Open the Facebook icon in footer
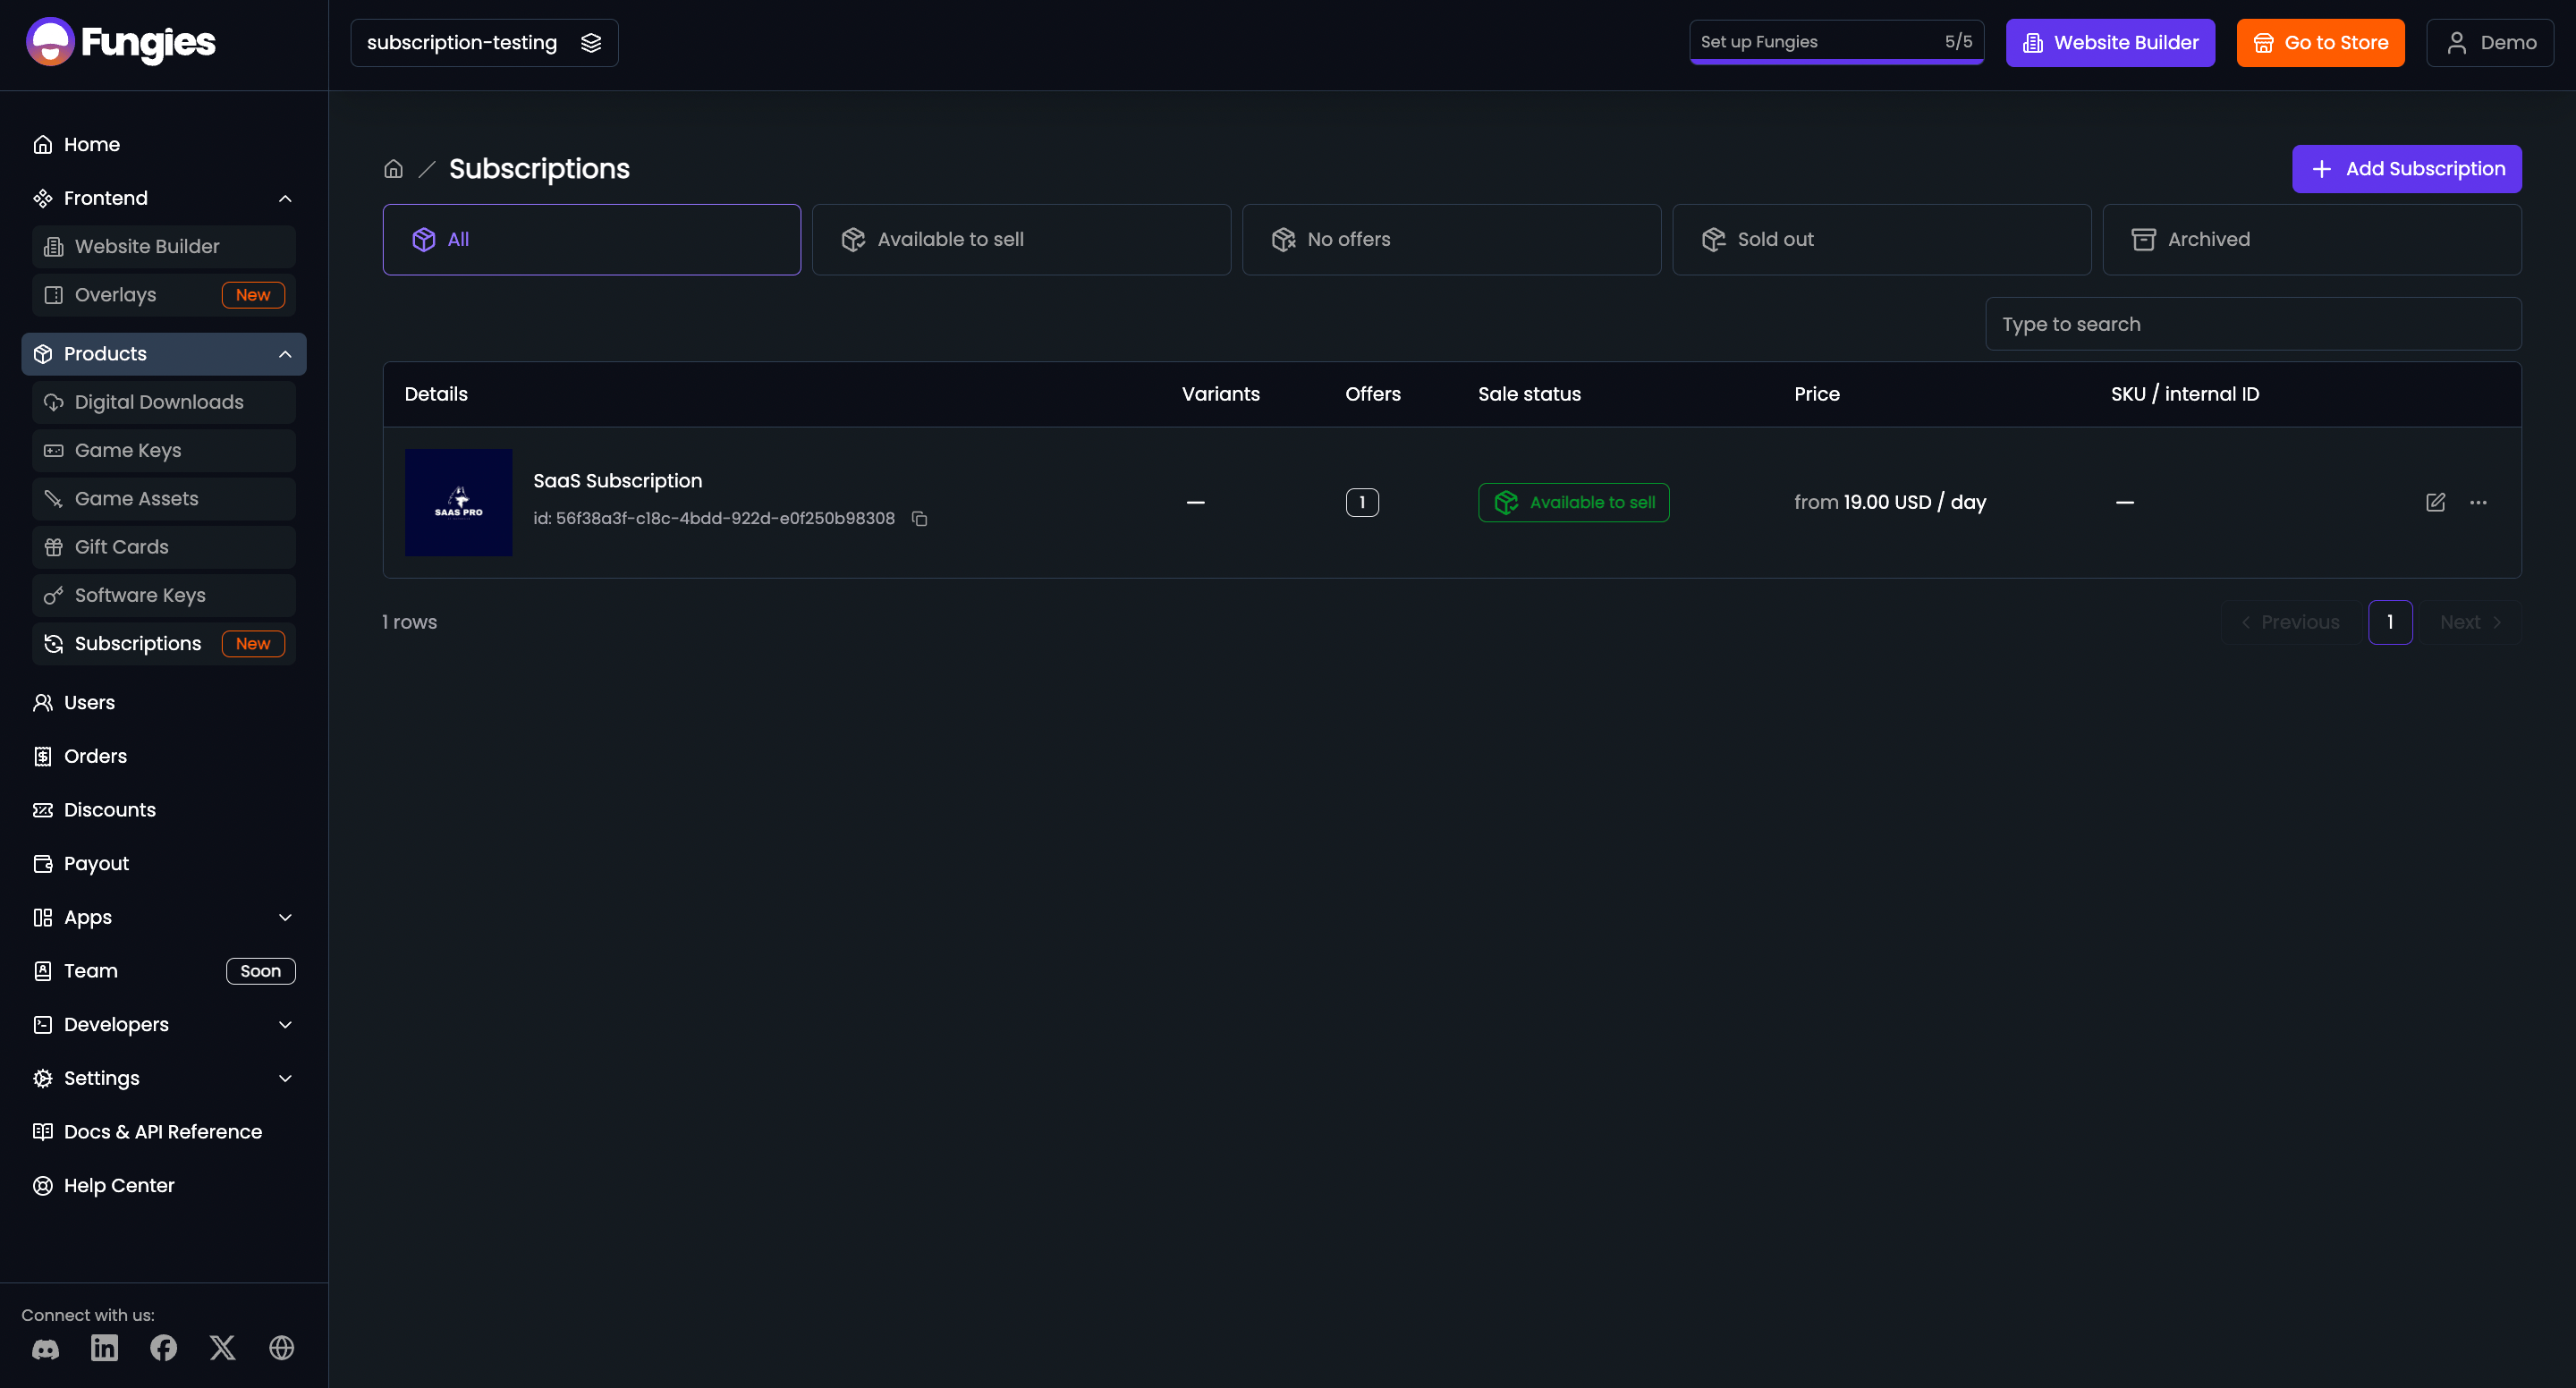The height and width of the screenshot is (1388, 2576). tap(163, 1348)
